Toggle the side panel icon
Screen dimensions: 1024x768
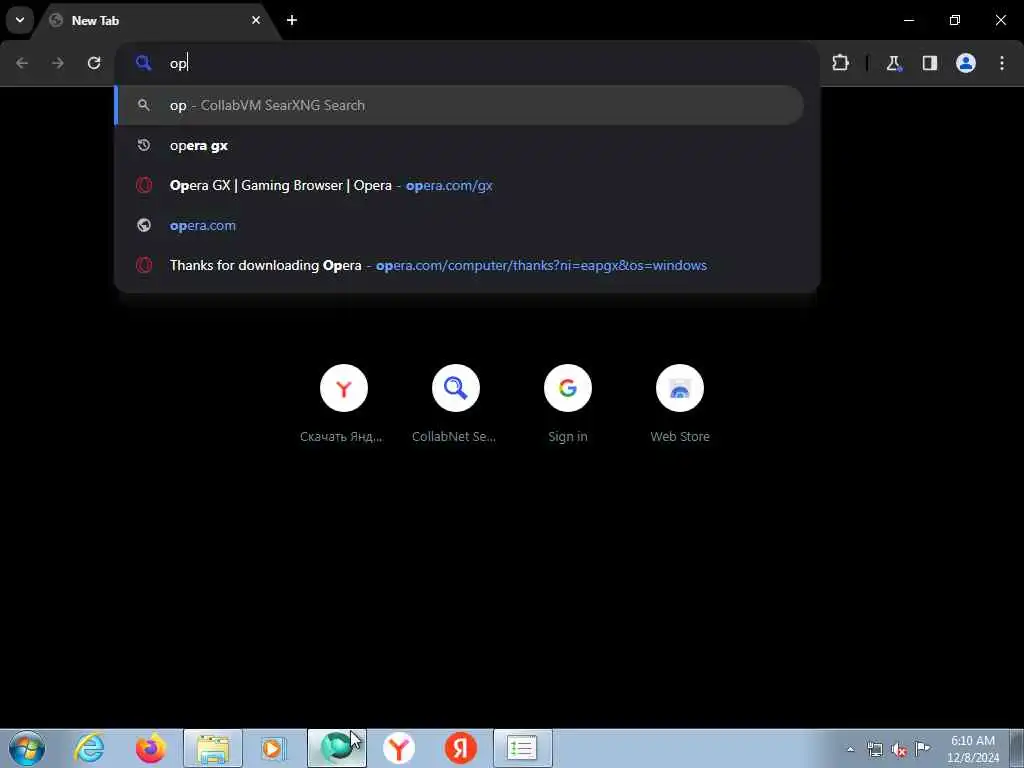(x=929, y=63)
